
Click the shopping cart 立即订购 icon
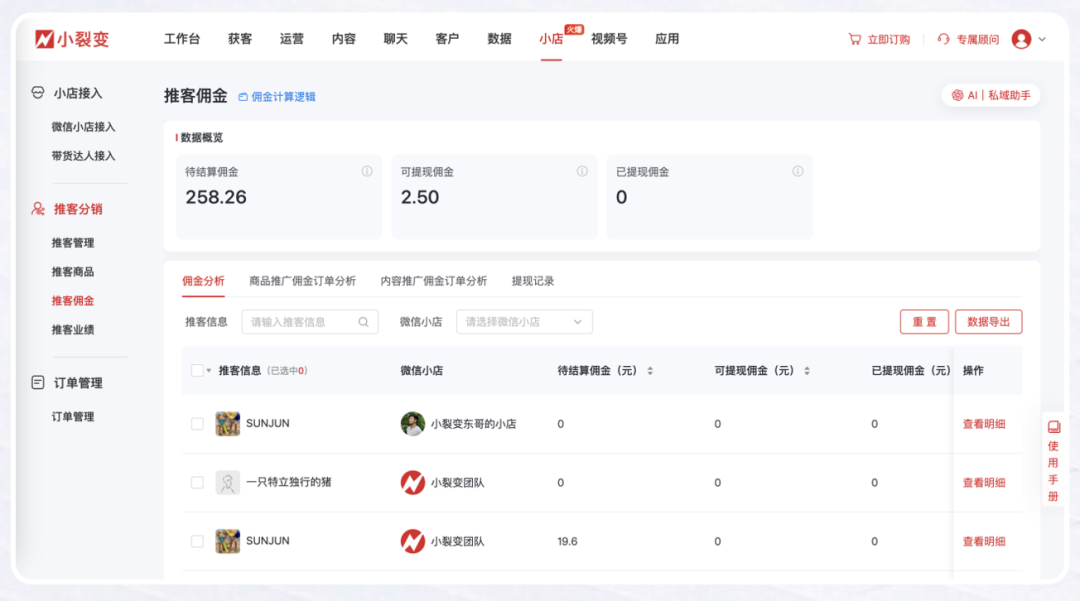pos(854,39)
